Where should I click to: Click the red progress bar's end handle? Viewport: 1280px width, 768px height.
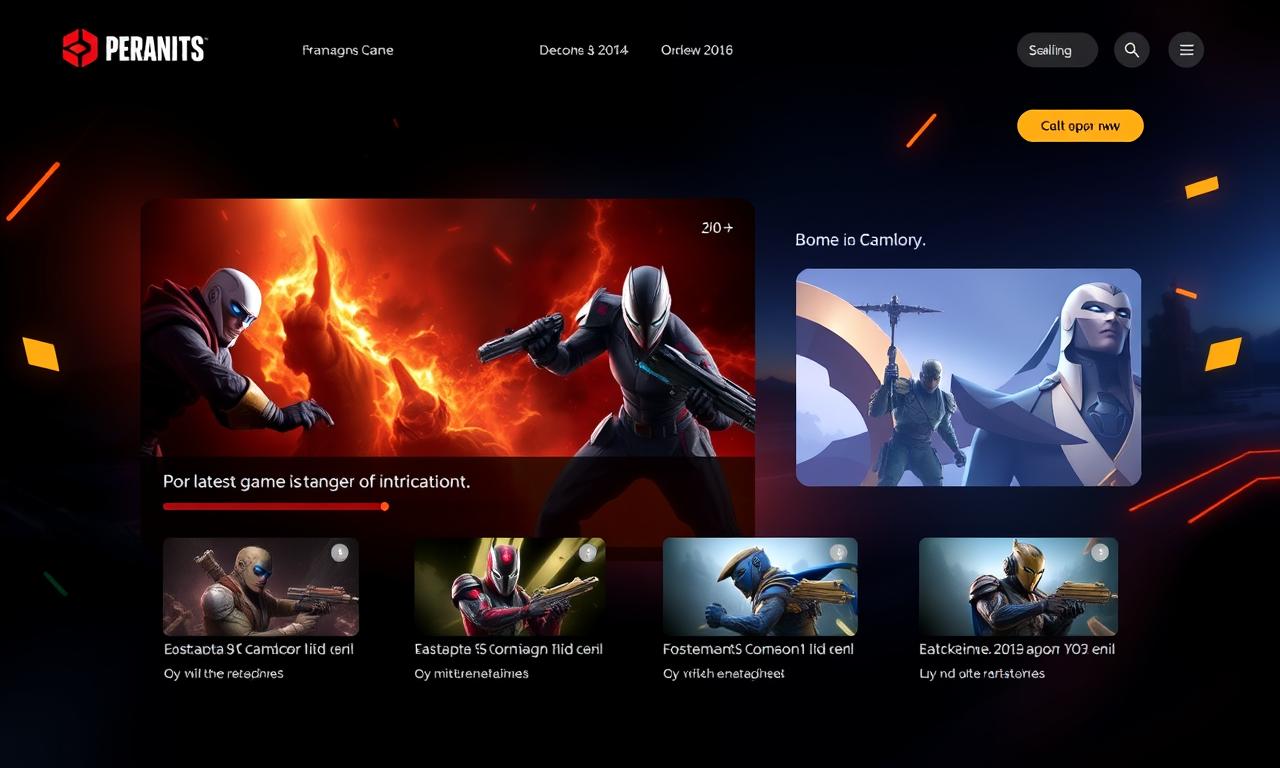tap(385, 506)
